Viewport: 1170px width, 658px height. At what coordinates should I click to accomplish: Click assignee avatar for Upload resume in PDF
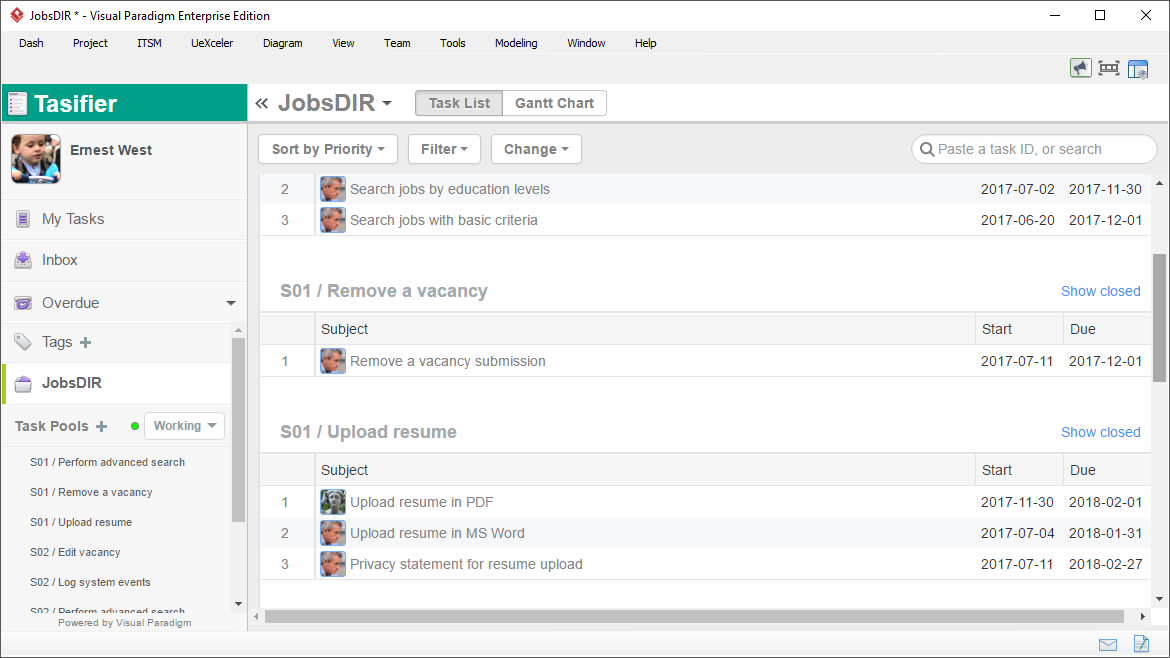[x=333, y=502]
